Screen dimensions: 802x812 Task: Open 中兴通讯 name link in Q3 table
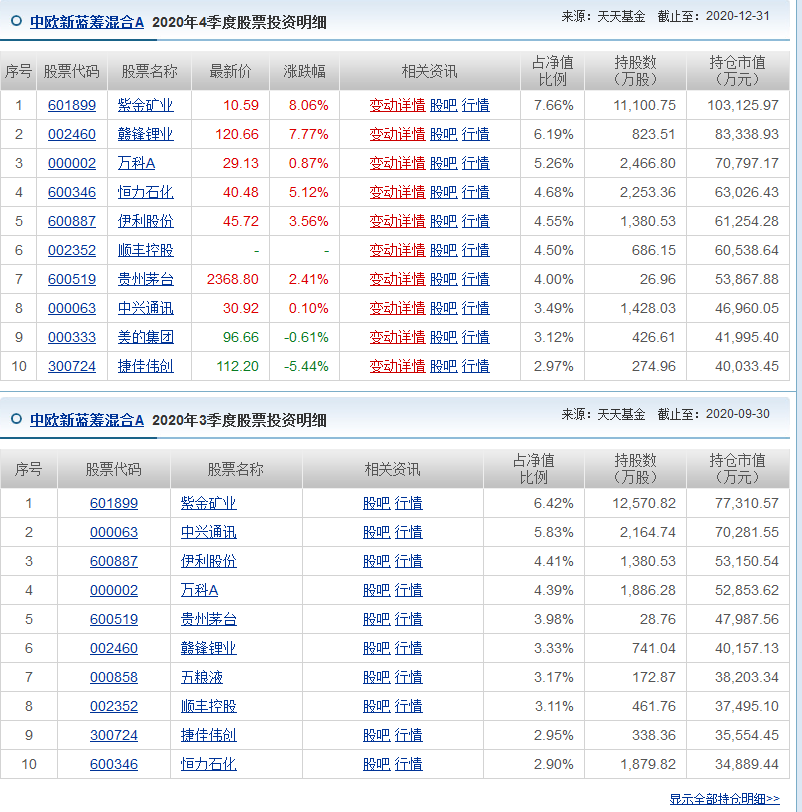(209, 532)
